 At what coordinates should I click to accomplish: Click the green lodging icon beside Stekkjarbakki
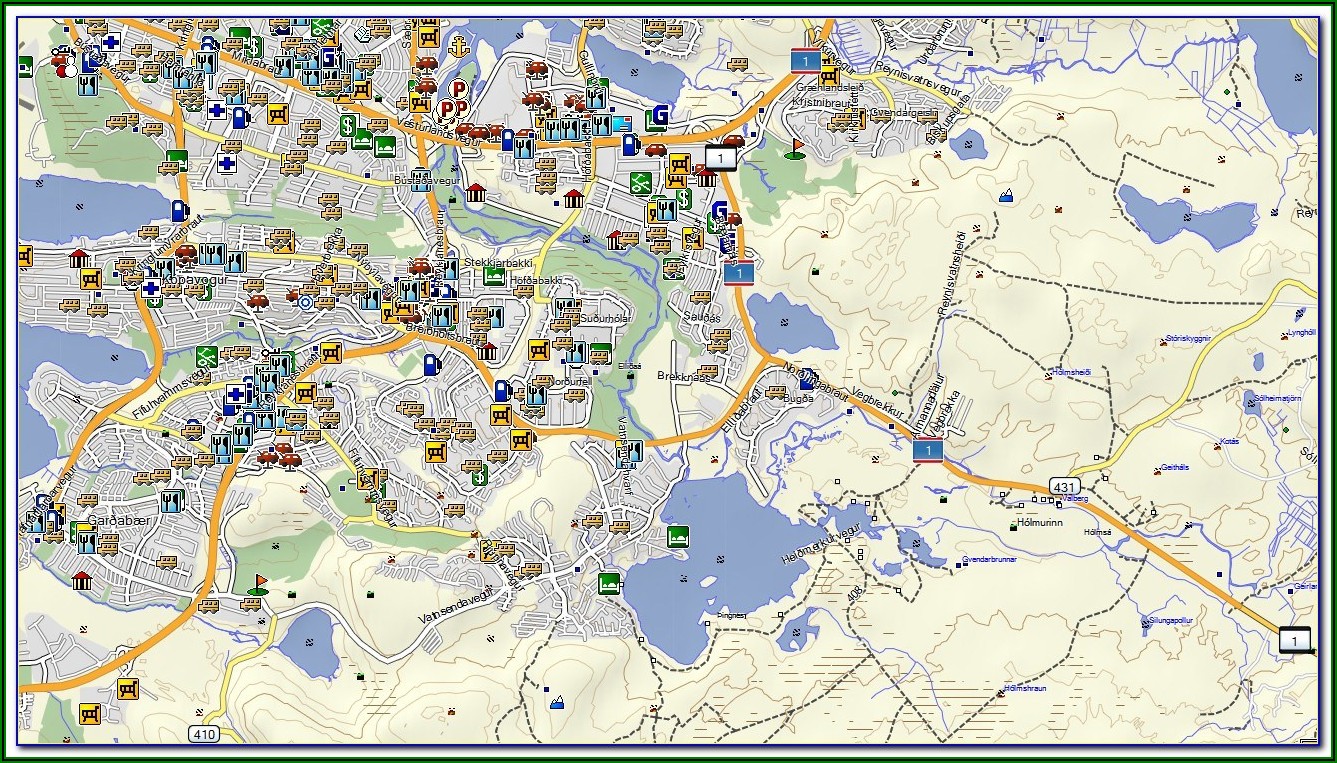point(495,277)
